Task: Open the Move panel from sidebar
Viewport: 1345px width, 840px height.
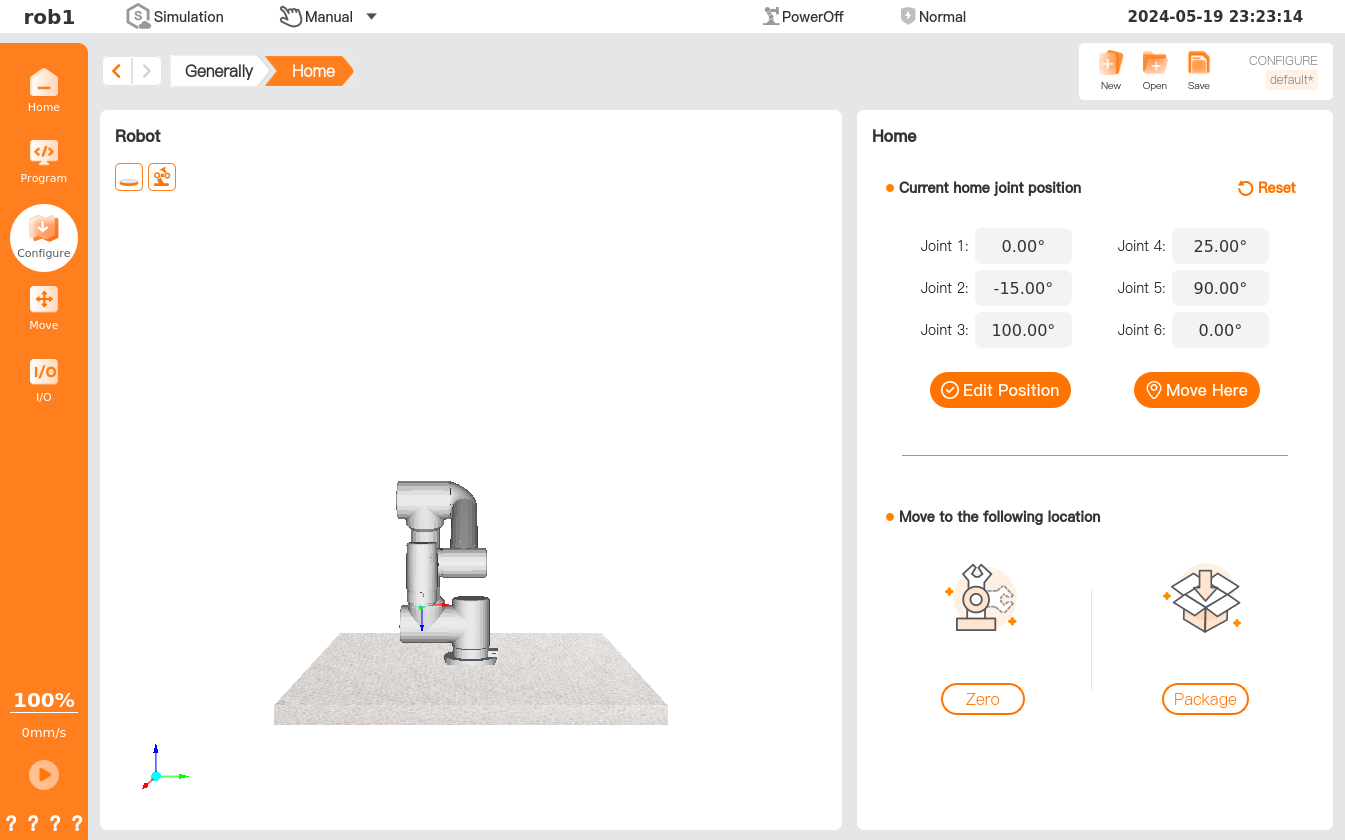Action: click(x=43, y=307)
